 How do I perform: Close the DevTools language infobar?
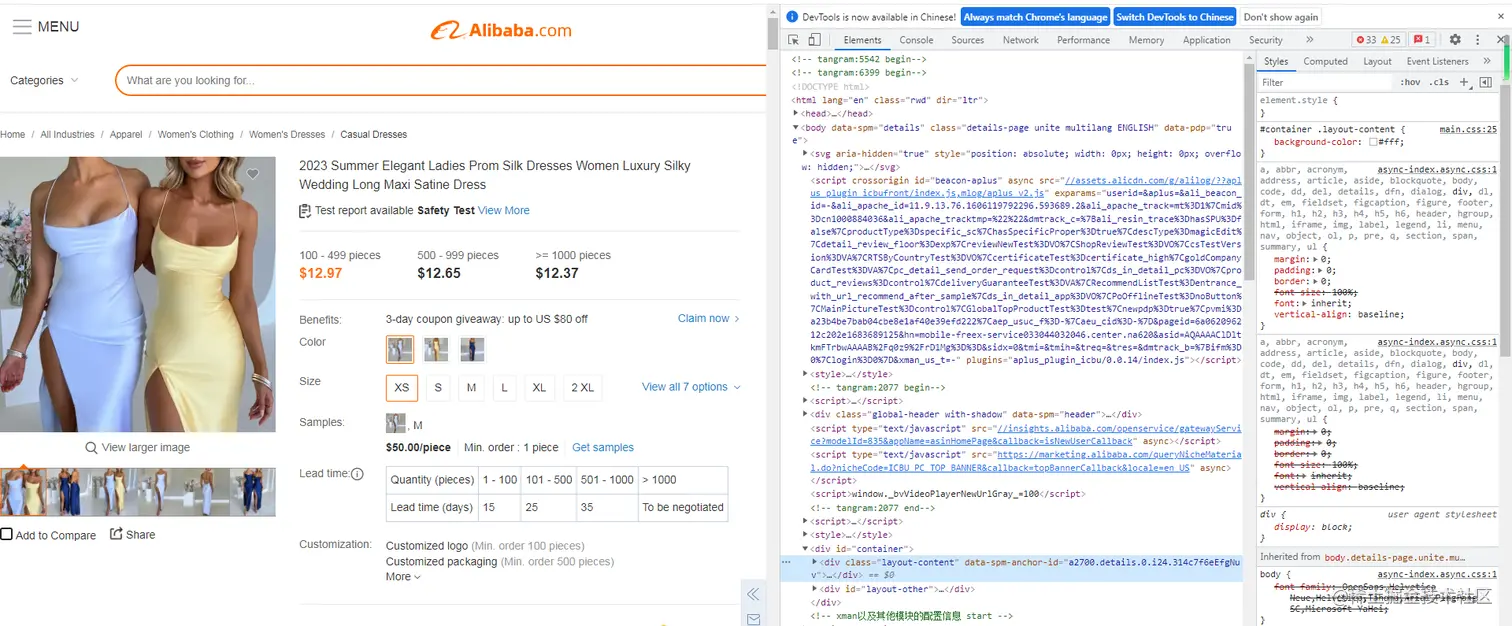point(1501,17)
